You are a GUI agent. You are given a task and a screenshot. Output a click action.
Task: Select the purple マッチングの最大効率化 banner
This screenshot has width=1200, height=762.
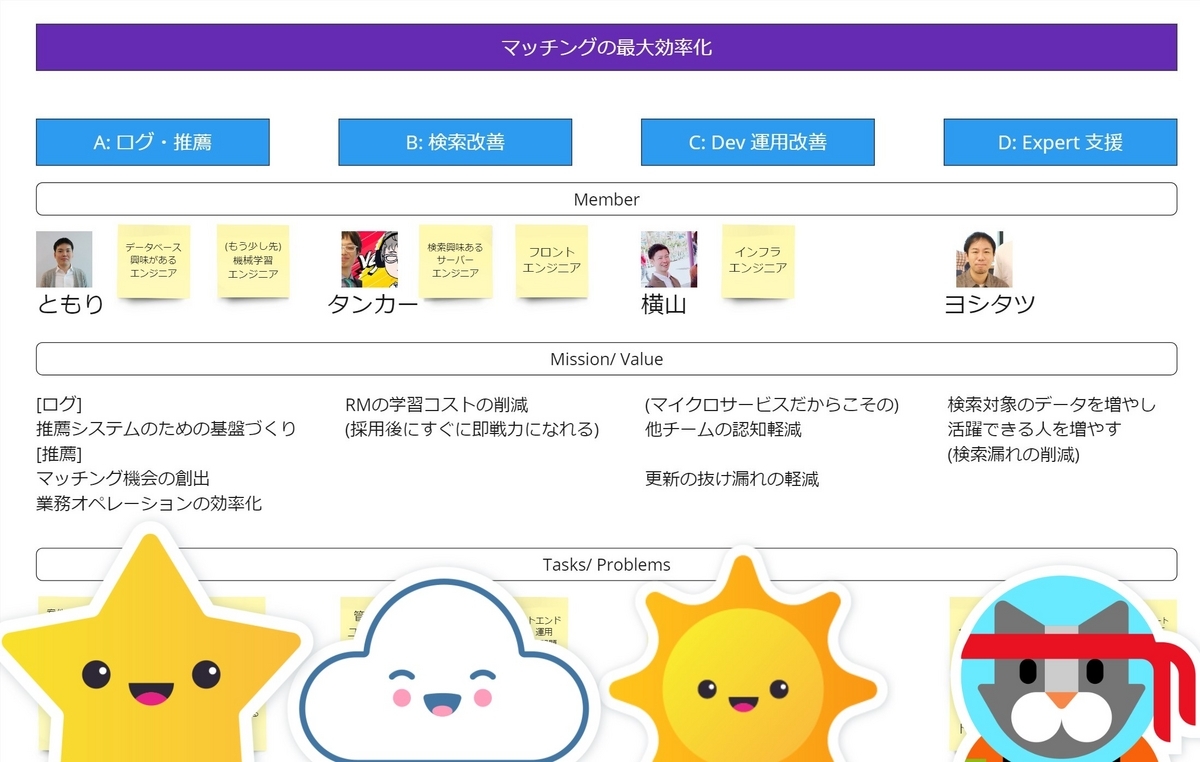606,47
